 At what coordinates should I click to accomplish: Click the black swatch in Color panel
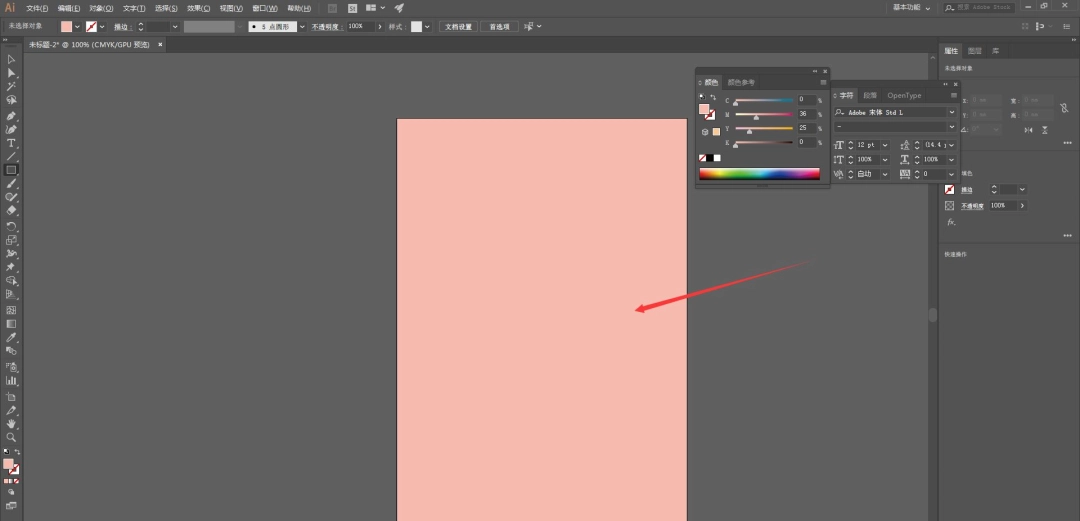(709, 158)
